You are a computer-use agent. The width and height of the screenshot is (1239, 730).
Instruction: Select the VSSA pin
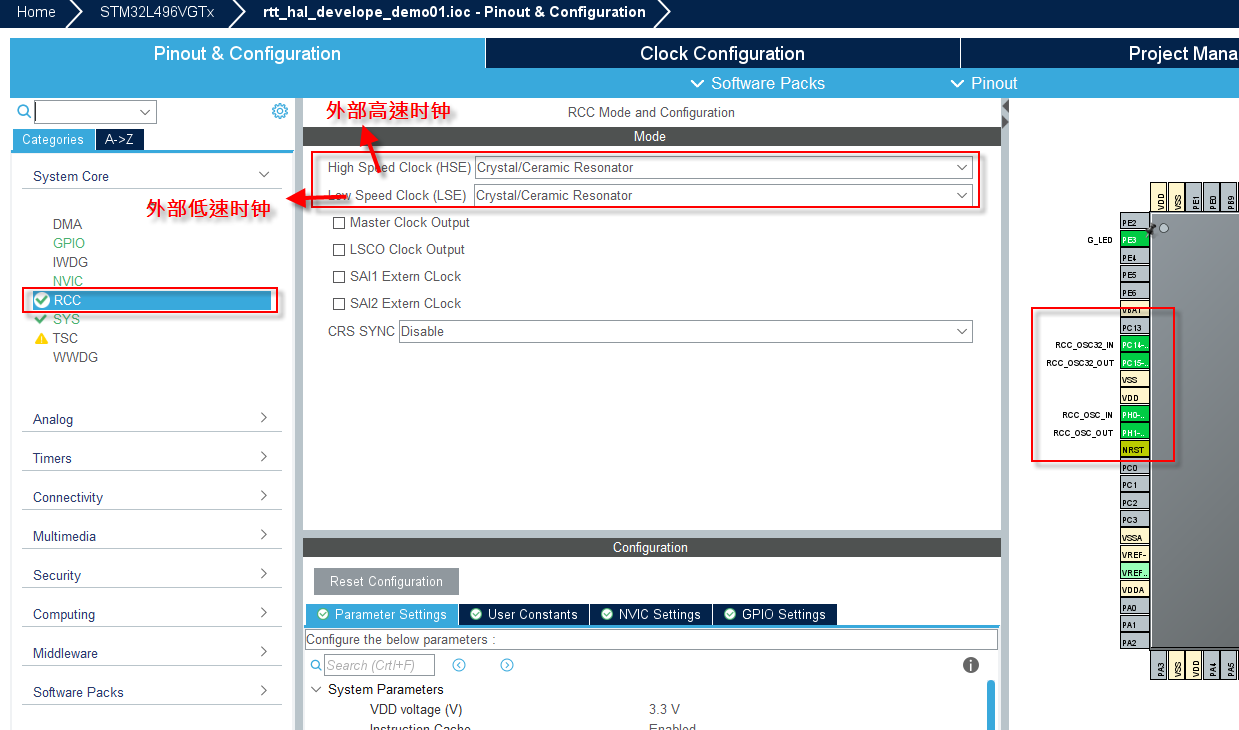point(1134,537)
